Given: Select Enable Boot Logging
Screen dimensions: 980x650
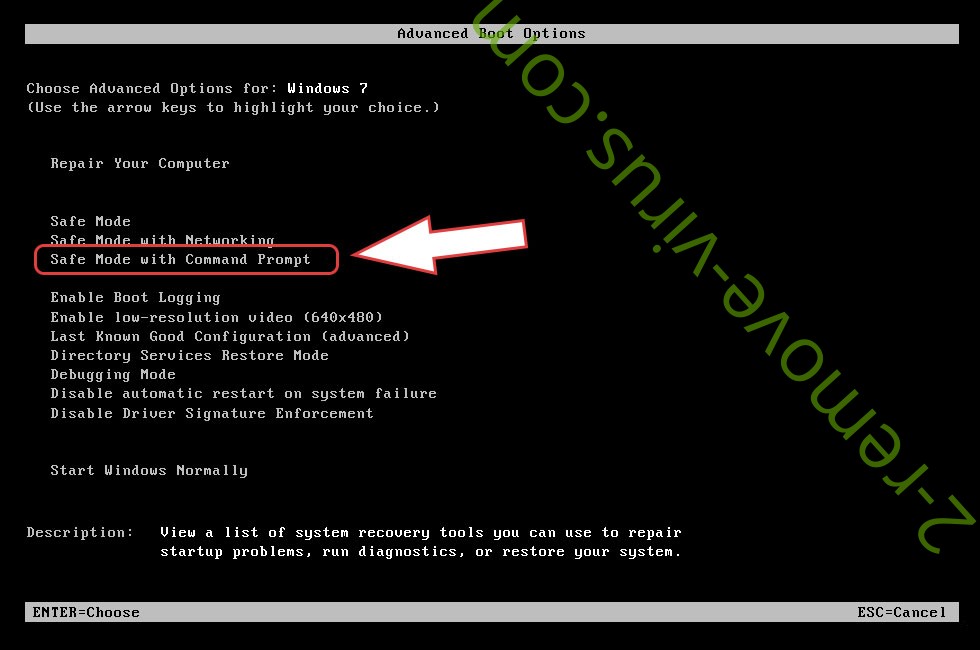Looking at the screenshot, I should coord(136,298).
